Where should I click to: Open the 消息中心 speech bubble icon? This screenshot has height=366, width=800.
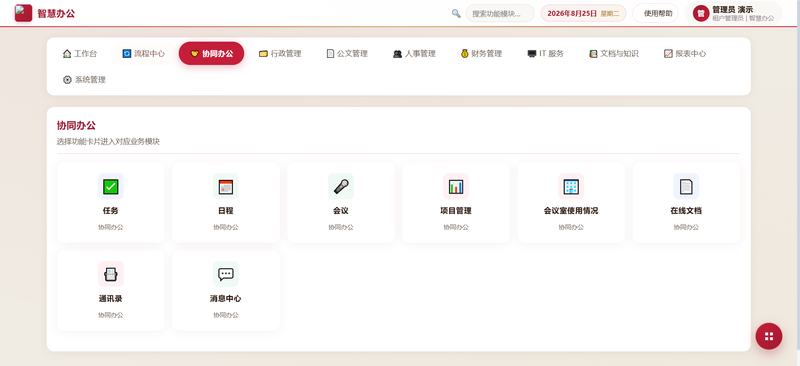click(x=226, y=274)
